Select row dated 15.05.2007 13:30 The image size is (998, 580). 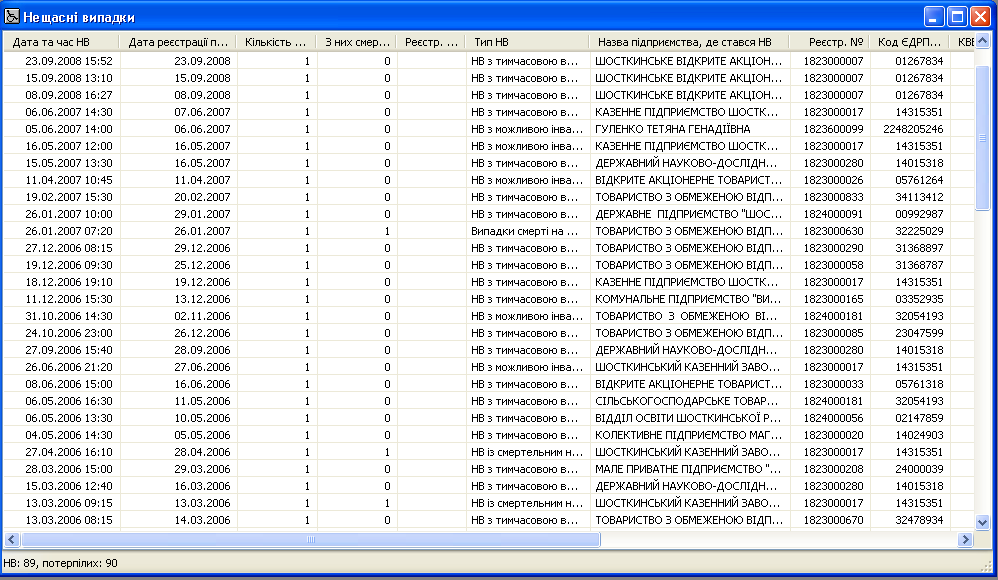[488, 163]
